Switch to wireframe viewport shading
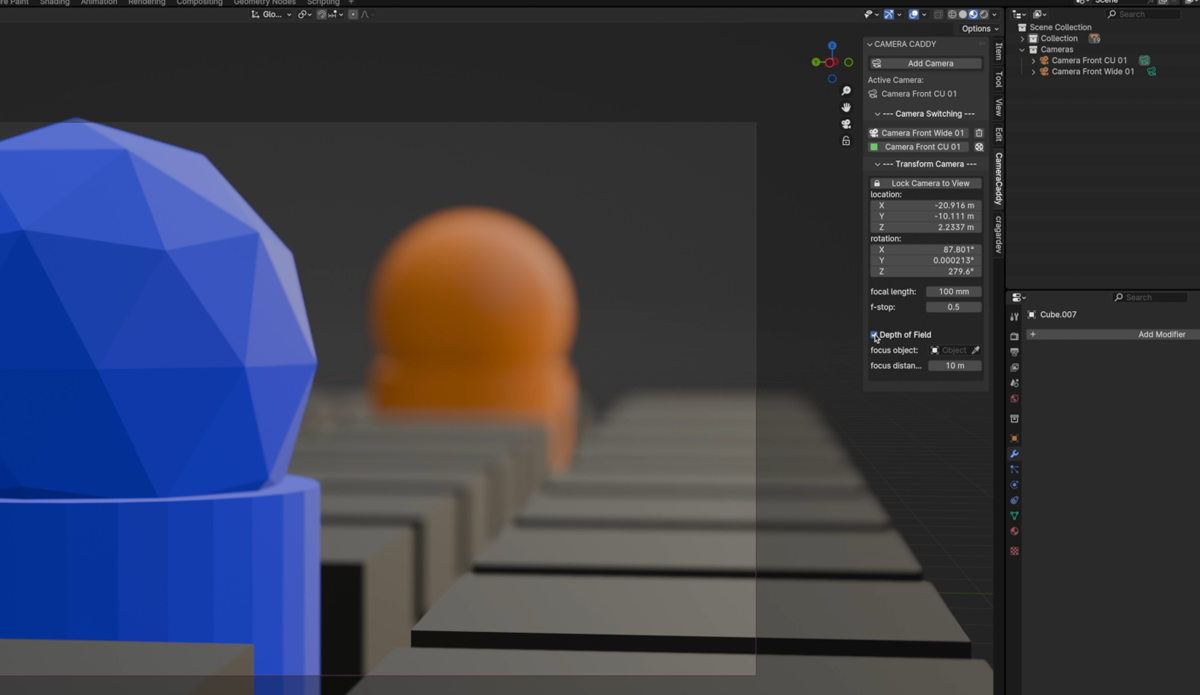1200x695 pixels. (x=952, y=15)
